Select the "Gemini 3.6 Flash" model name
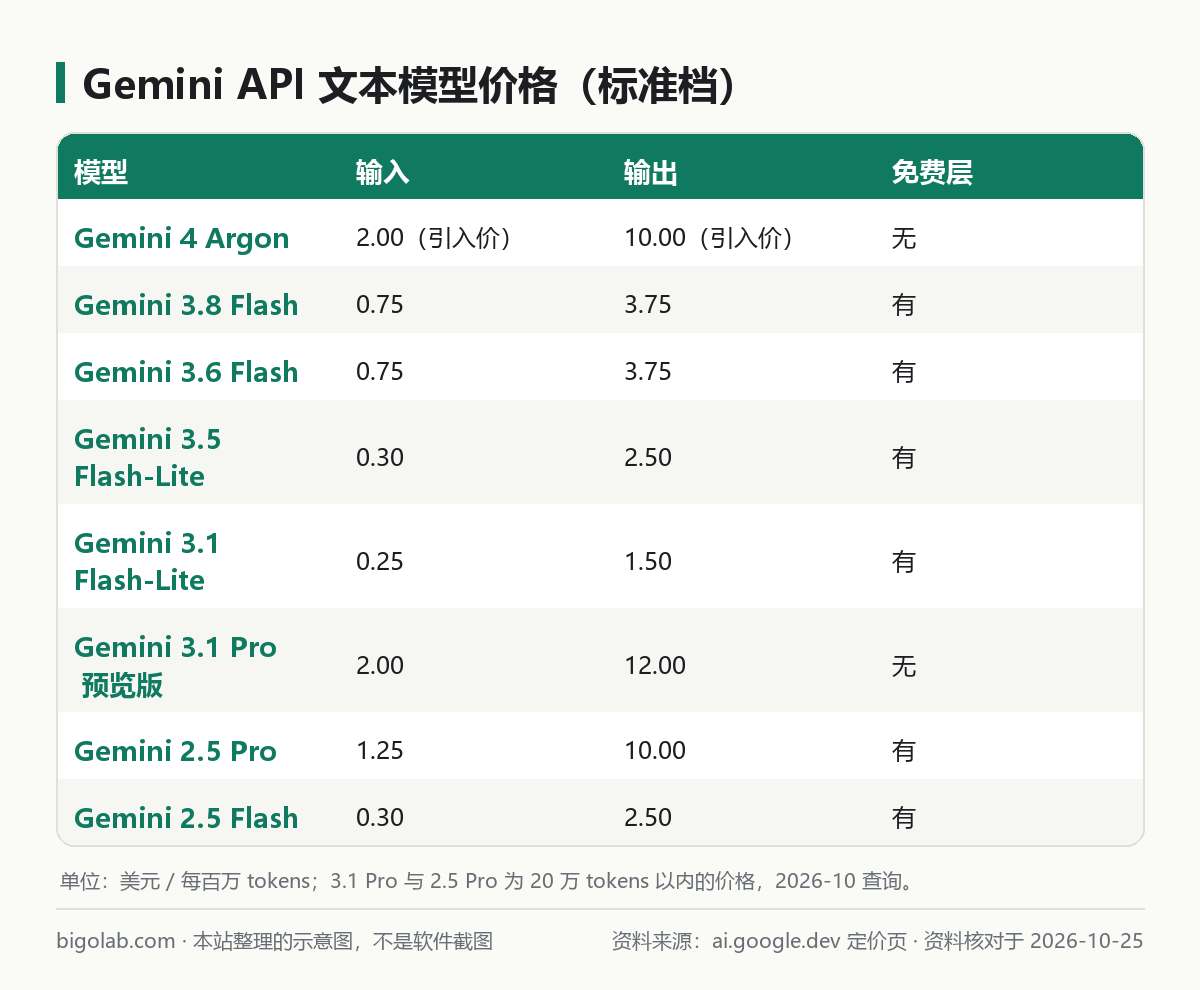The height and width of the screenshot is (990, 1200). (x=186, y=372)
